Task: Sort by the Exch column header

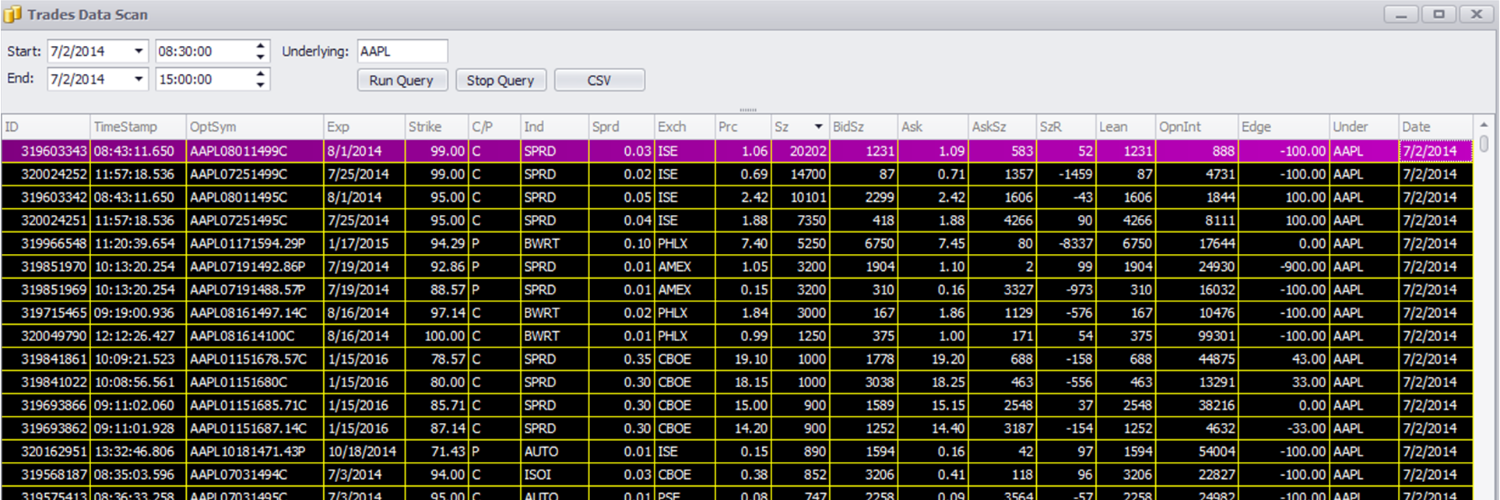Action: 684,127
